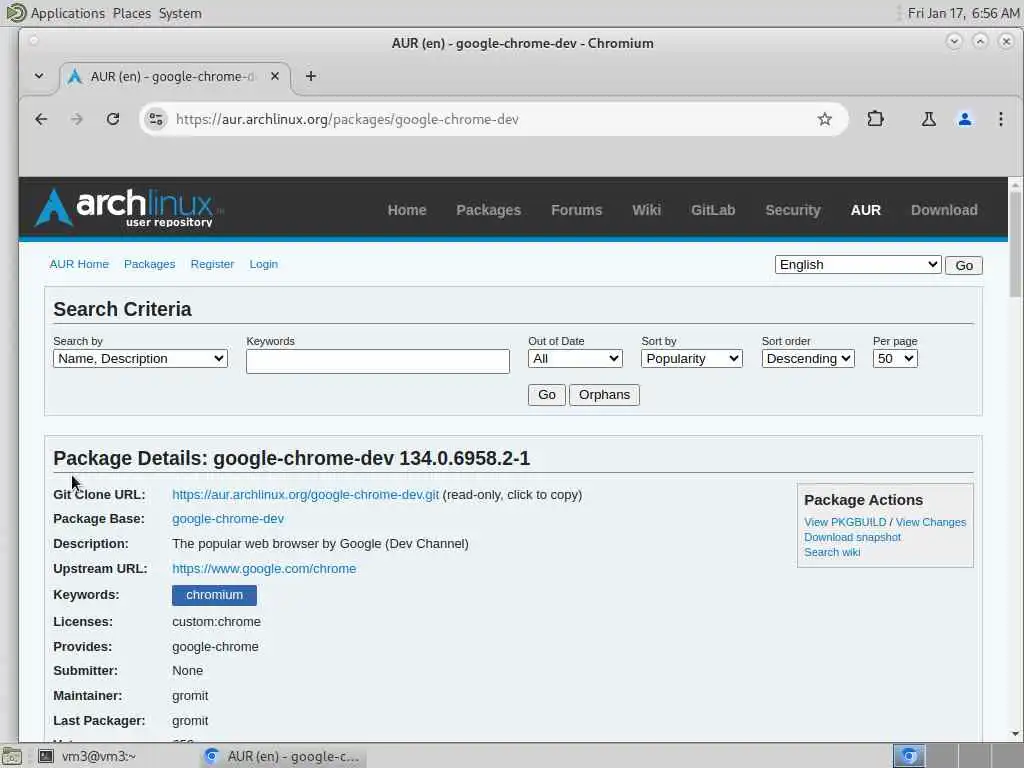The width and height of the screenshot is (1024, 768).
Task: Open Packages in the top navigation bar
Action: 488,210
